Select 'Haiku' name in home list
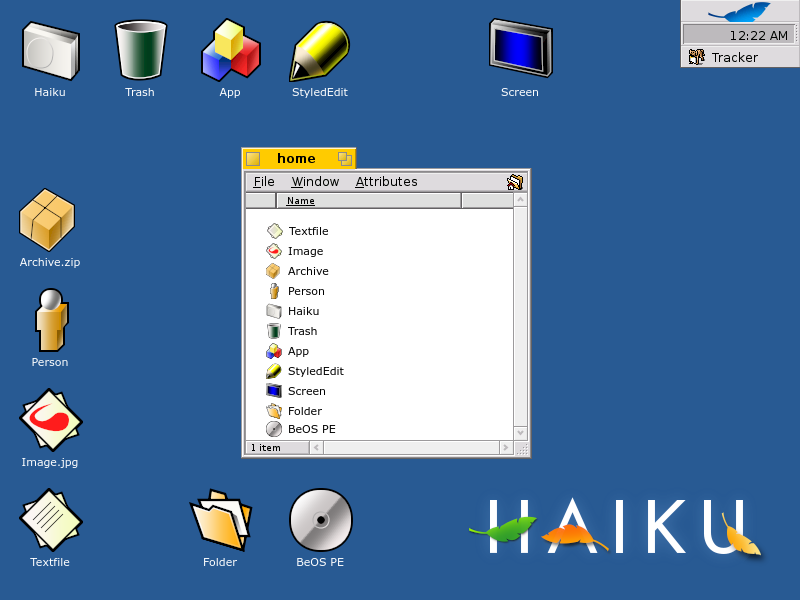Viewport: 800px width, 600px height. tap(304, 311)
